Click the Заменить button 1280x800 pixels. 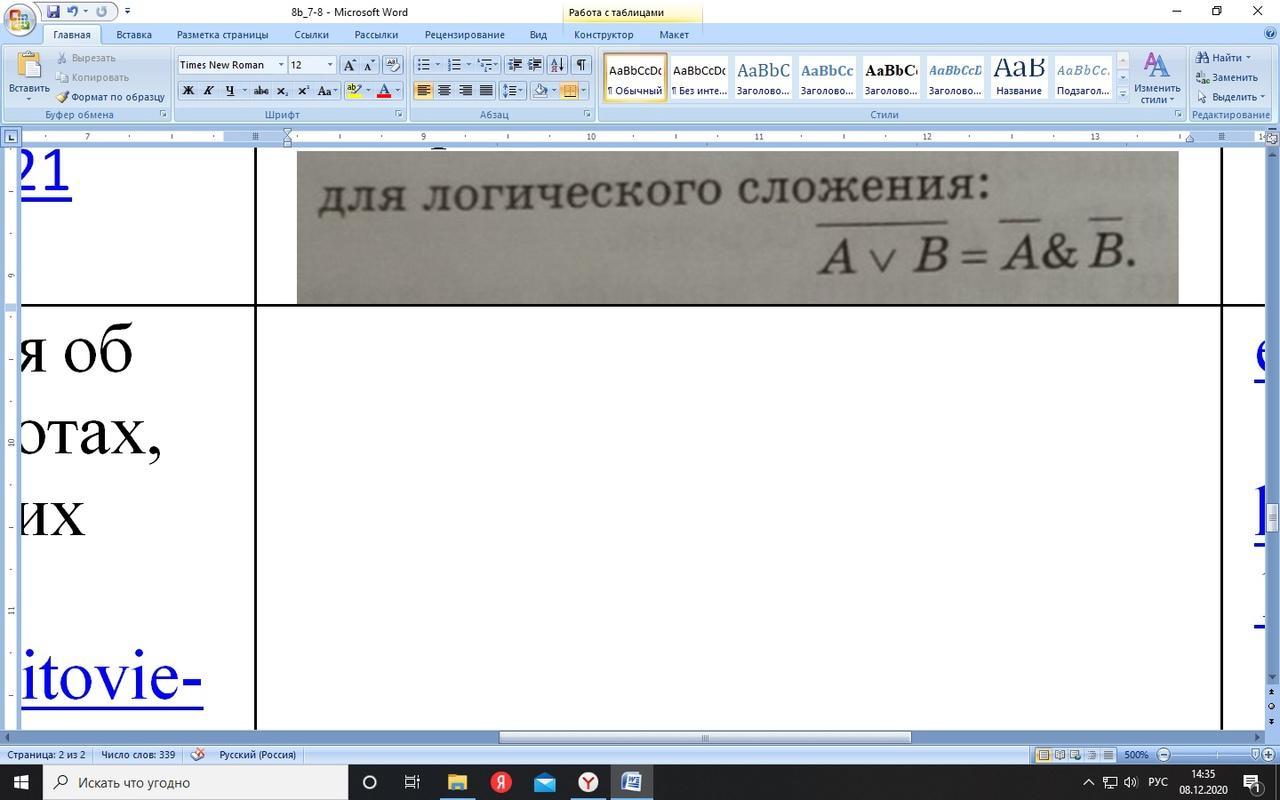(1227, 77)
